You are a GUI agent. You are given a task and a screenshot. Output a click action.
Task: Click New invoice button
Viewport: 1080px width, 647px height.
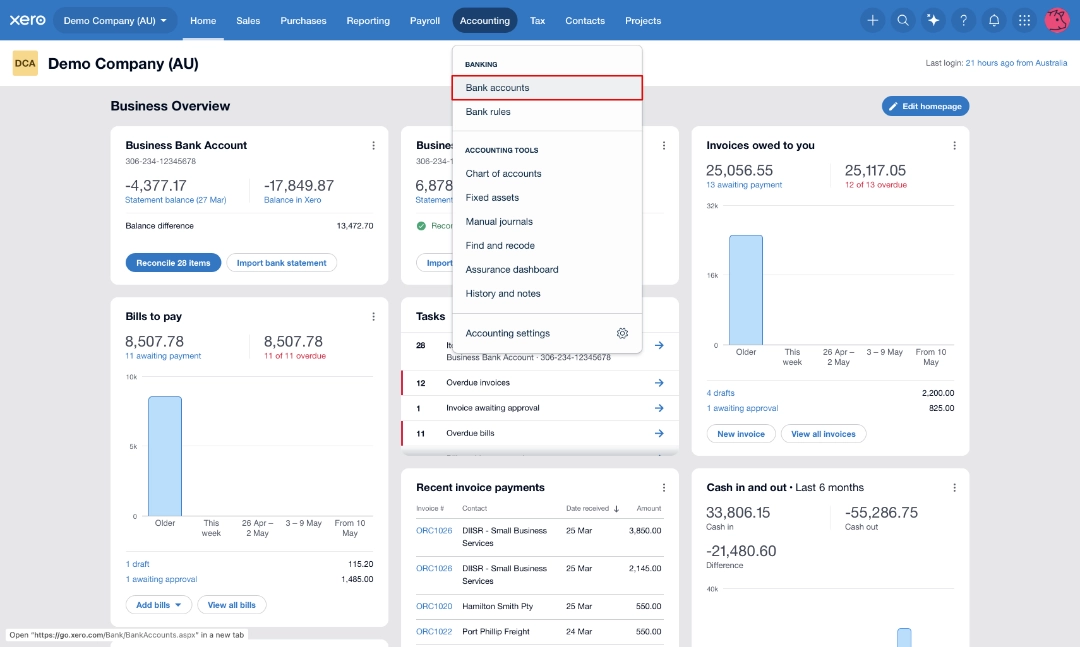(x=740, y=434)
